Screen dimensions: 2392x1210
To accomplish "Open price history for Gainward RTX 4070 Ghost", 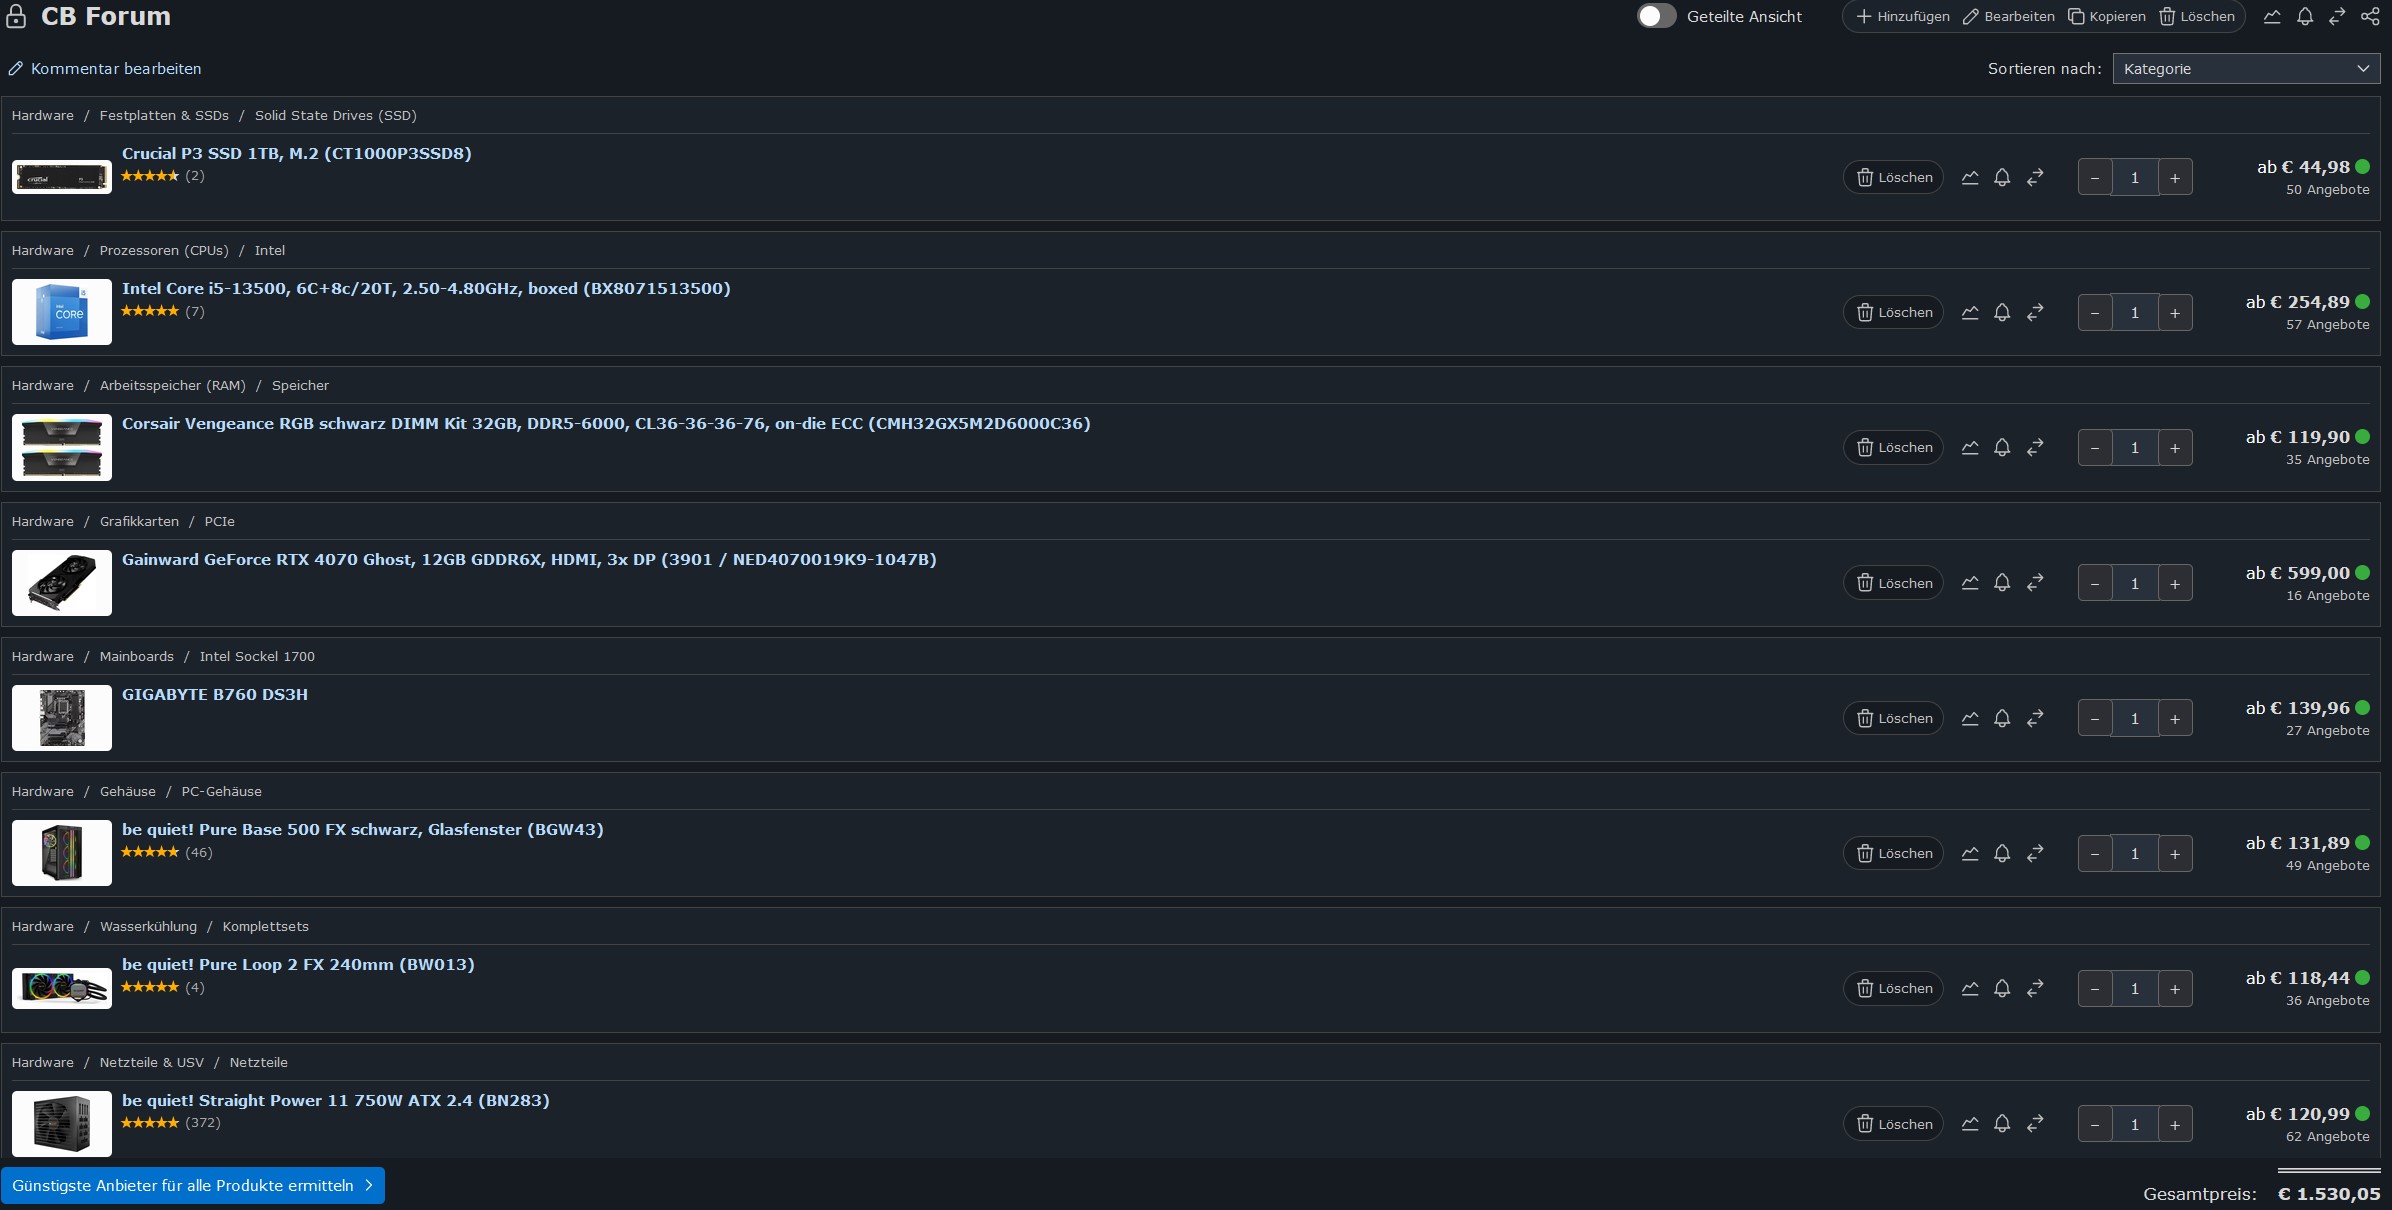I will pos(1969,583).
